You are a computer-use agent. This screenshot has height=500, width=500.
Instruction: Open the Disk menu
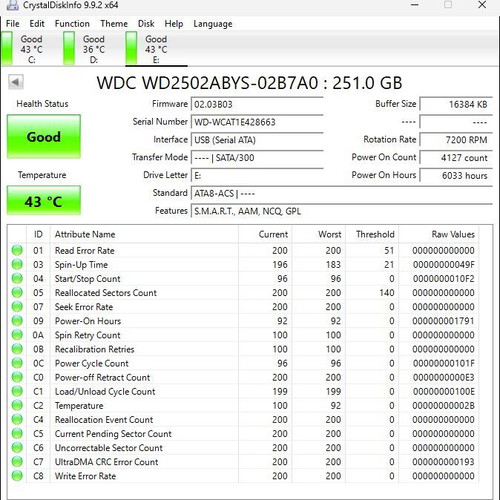pos(146,24)
